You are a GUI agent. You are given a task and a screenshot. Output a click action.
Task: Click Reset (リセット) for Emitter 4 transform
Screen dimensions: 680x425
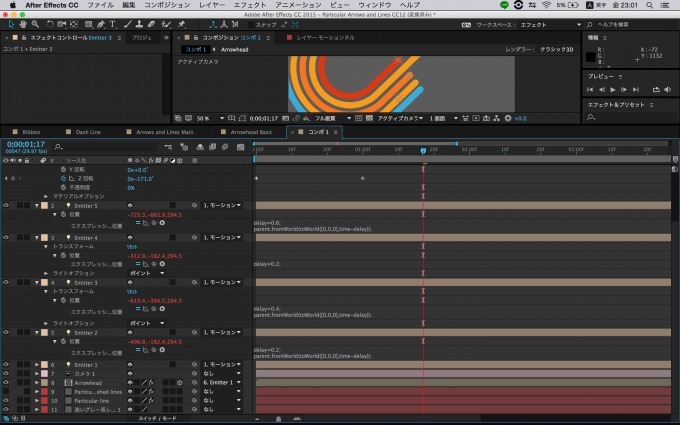pos(131,246)
